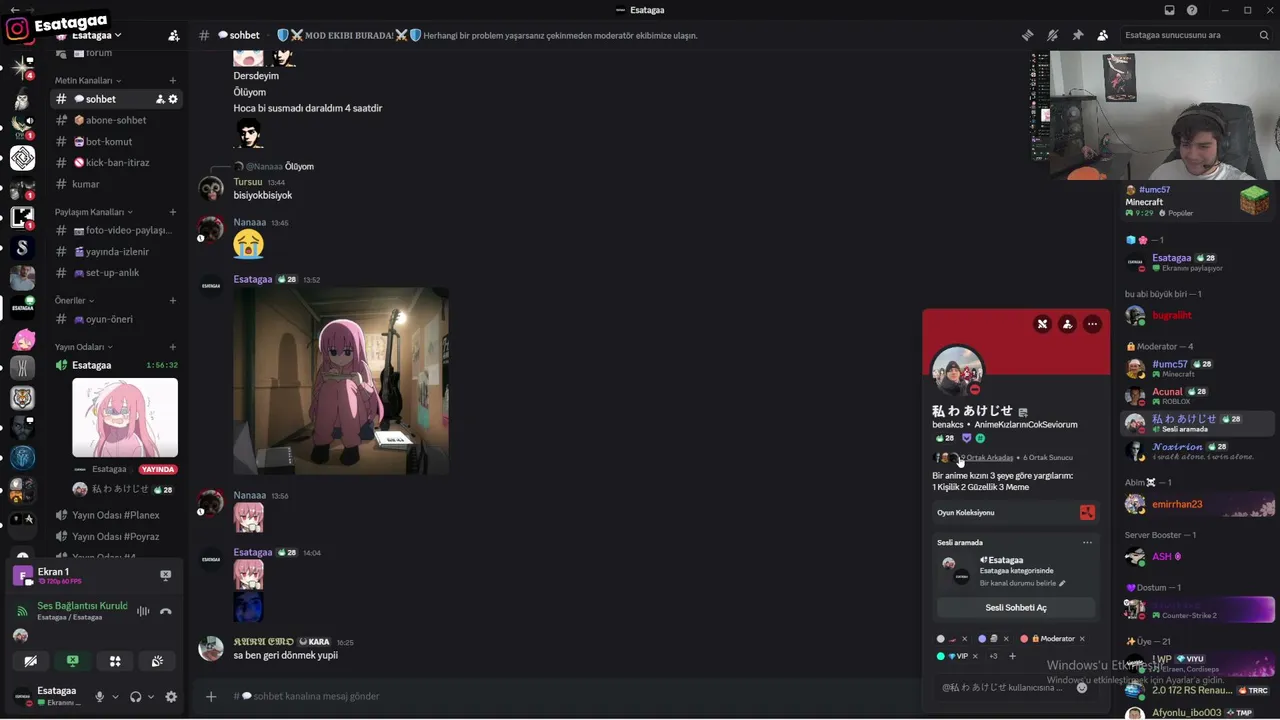Viewport: 1280px width, 720px height.
Task: Open the emoji picker in profile message field
Action: coord(1082,687)
